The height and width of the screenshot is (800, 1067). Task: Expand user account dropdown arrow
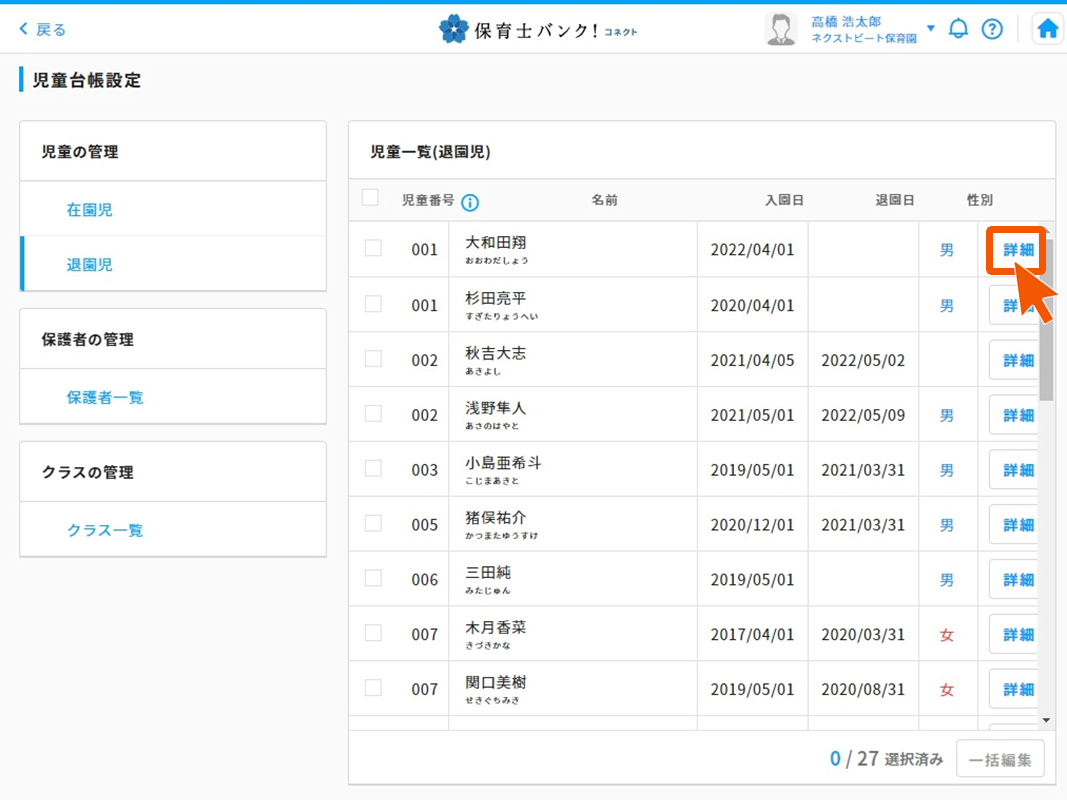[930, 28]
